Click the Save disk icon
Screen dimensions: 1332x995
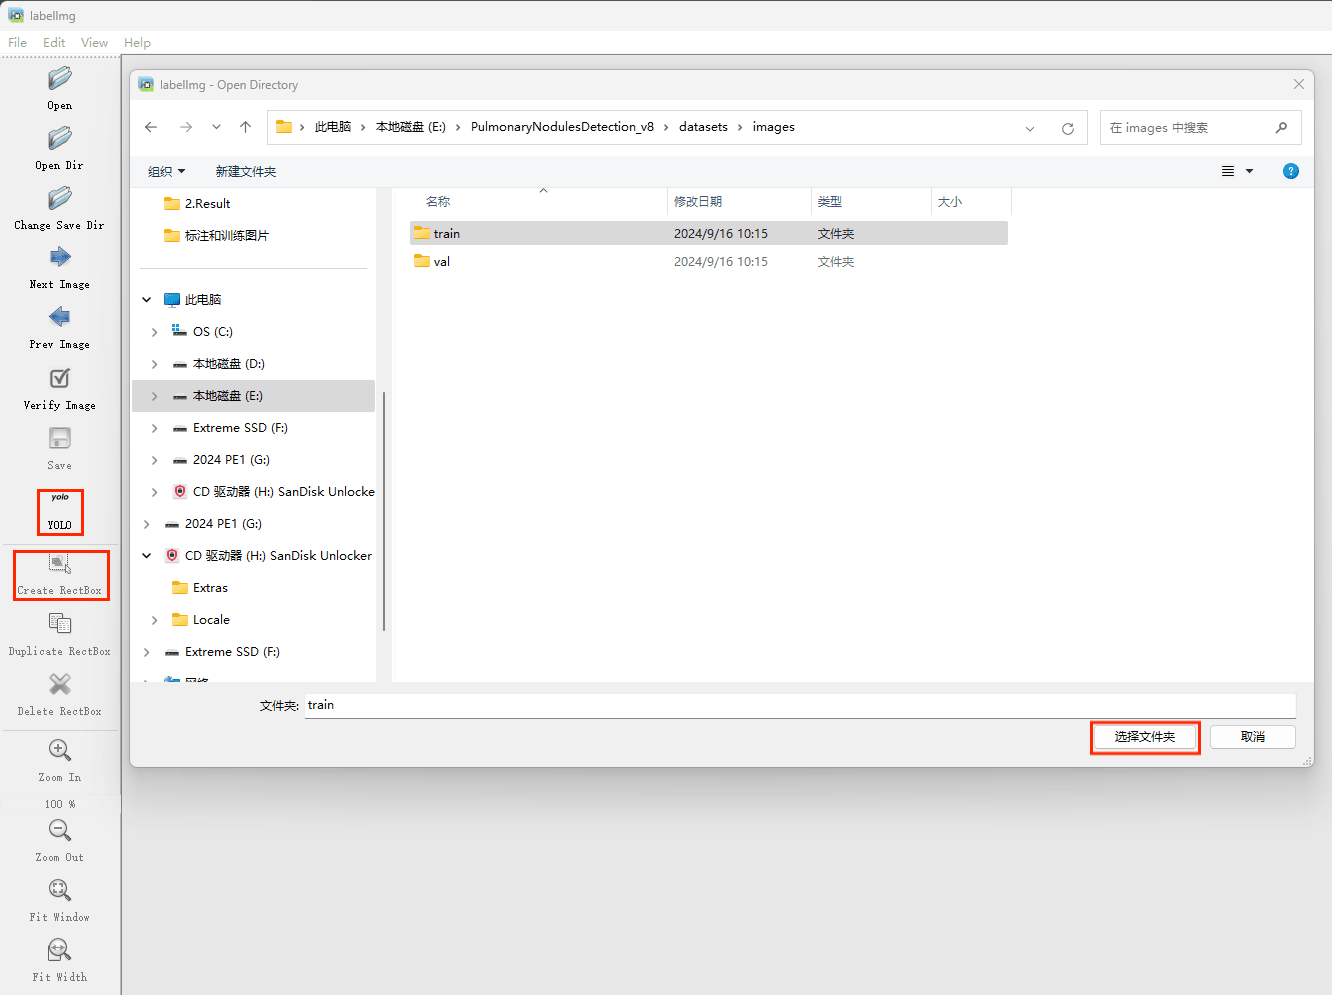tap(60, 438)
